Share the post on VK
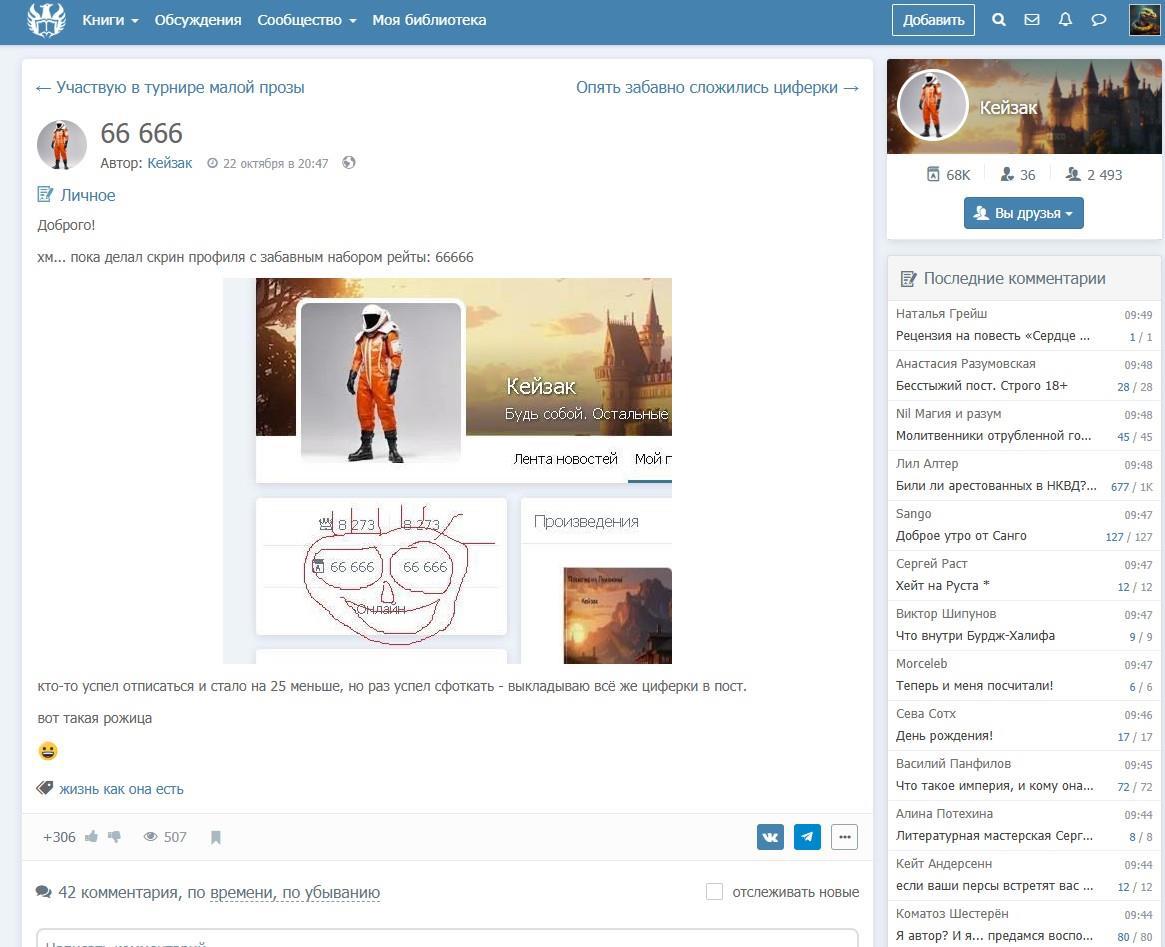 point(770,837)
